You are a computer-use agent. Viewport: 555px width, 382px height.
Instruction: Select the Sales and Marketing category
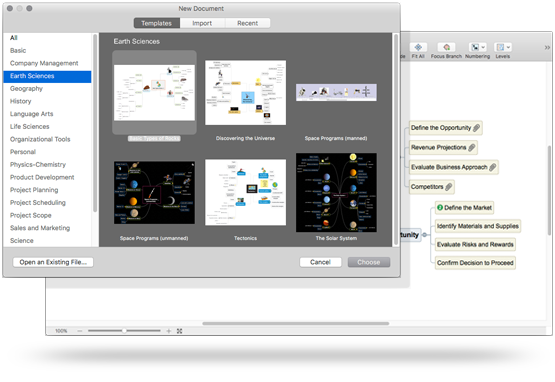47,228
